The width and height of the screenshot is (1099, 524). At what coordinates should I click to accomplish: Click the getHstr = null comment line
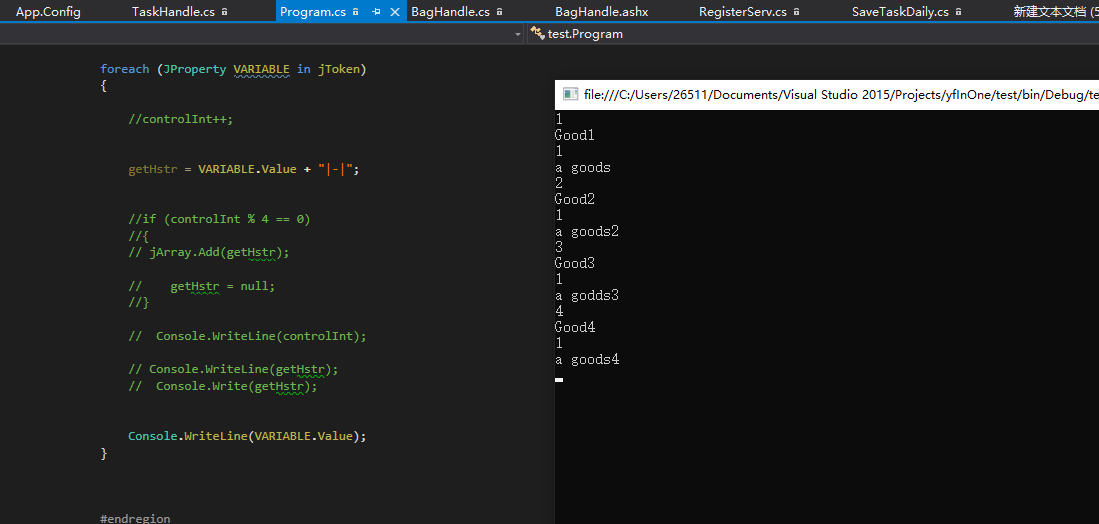(x=202, y=286)
